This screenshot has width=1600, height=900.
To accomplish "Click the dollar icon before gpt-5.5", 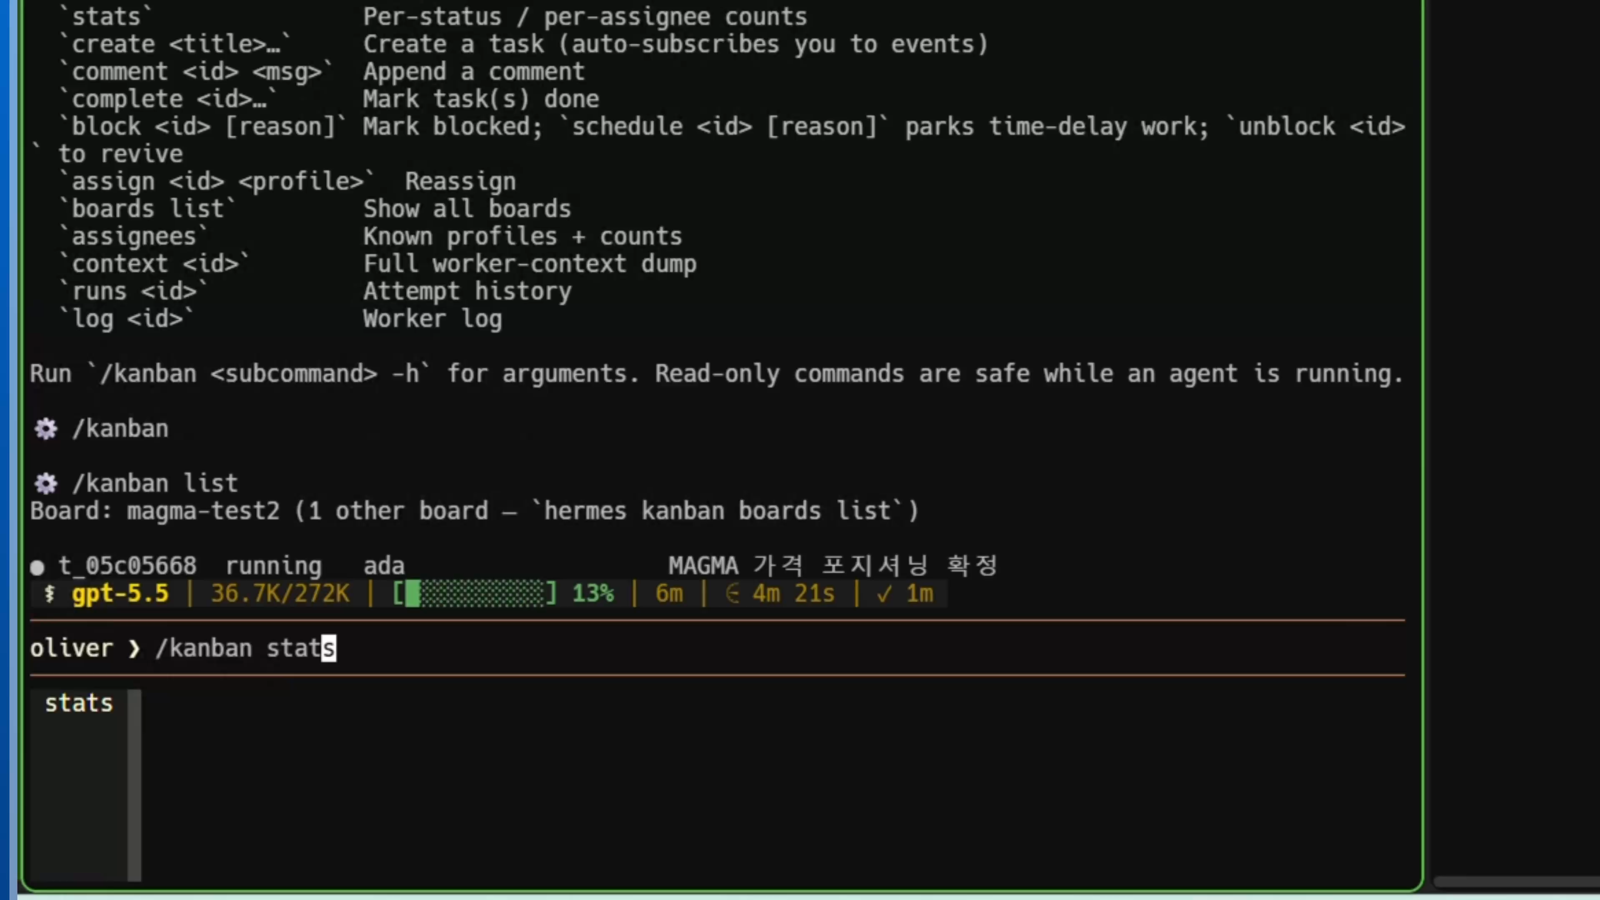I will [49, 594].
